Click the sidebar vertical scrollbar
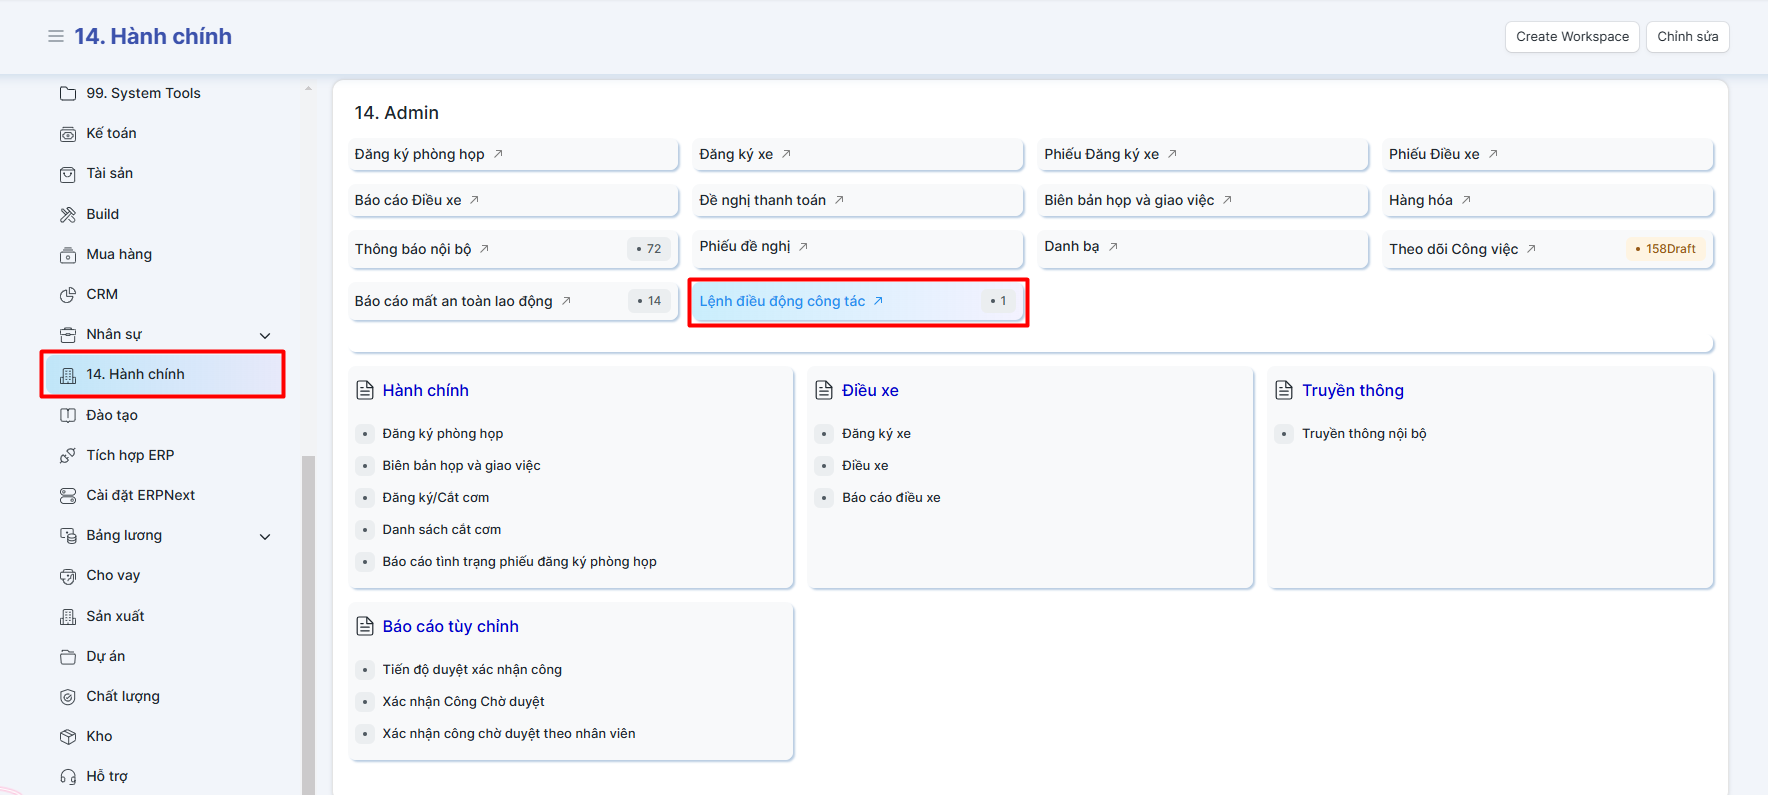 click(x=308, y=620)
